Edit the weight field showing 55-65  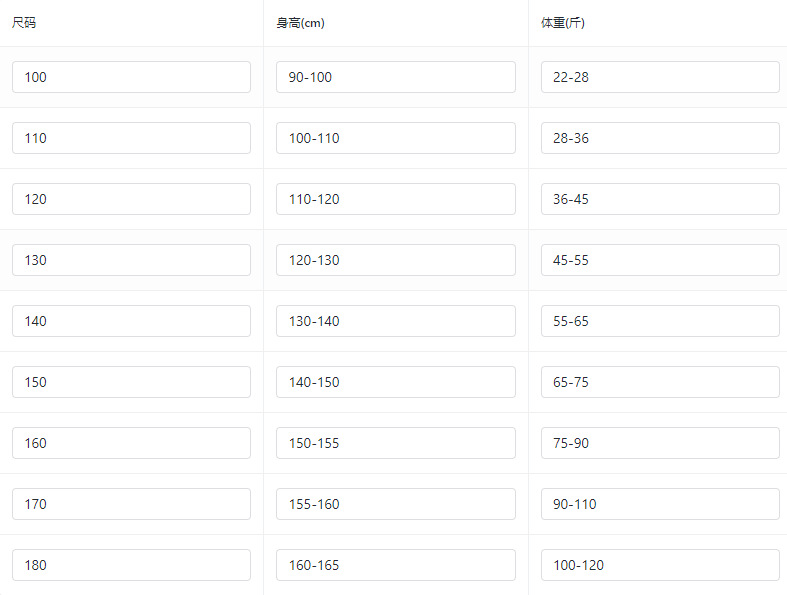[660, 321]
